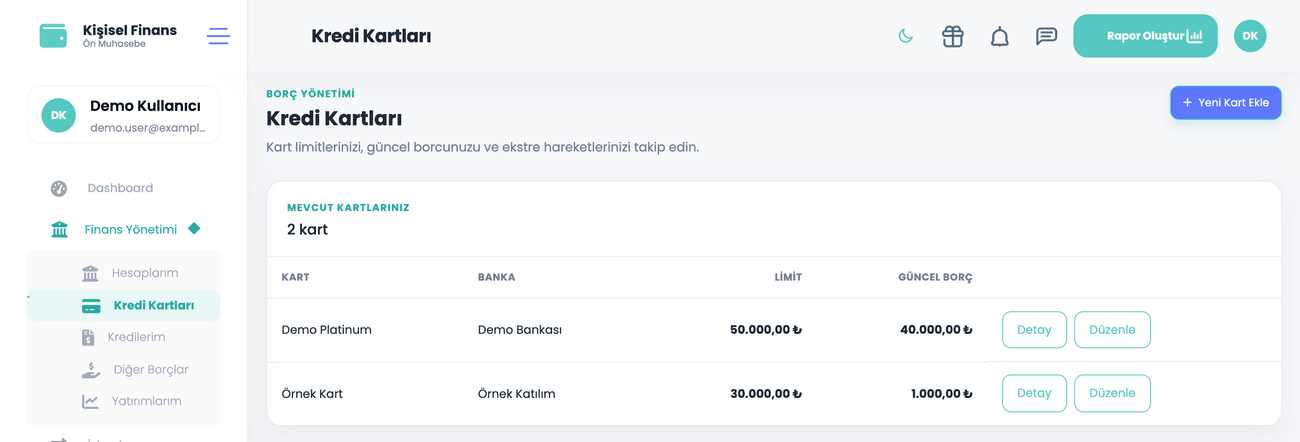Viewport: 1300px width, 442px height.
Task: Click Düzenle for Demo Platinum card
Action: (x=1112, y=329)
